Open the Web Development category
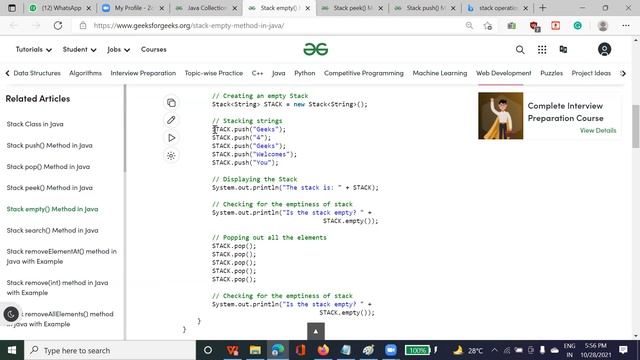The height and width of the screenshot is (360, 640). (x=504, y=73)
